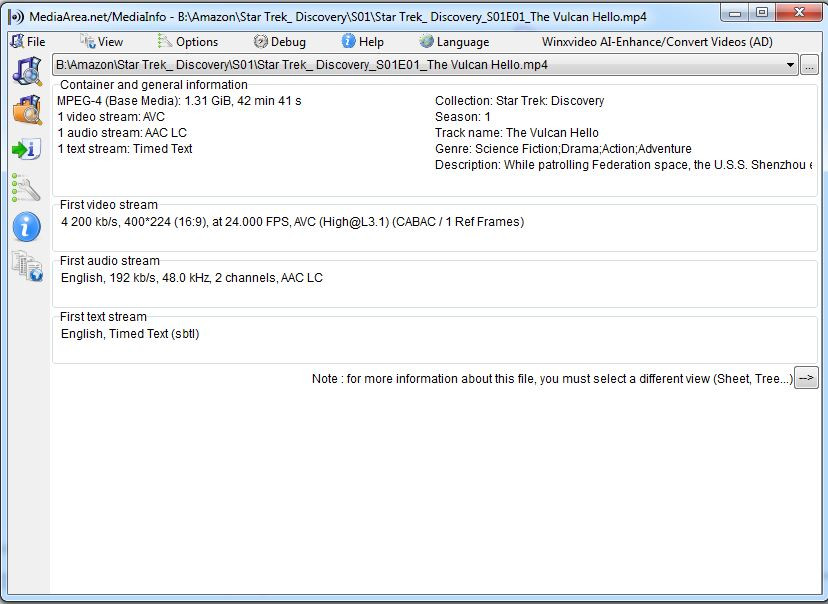Screen dimensions: 828x604
Task: Click the Open File sidebar icon
Action: click(x=27, y=72)
